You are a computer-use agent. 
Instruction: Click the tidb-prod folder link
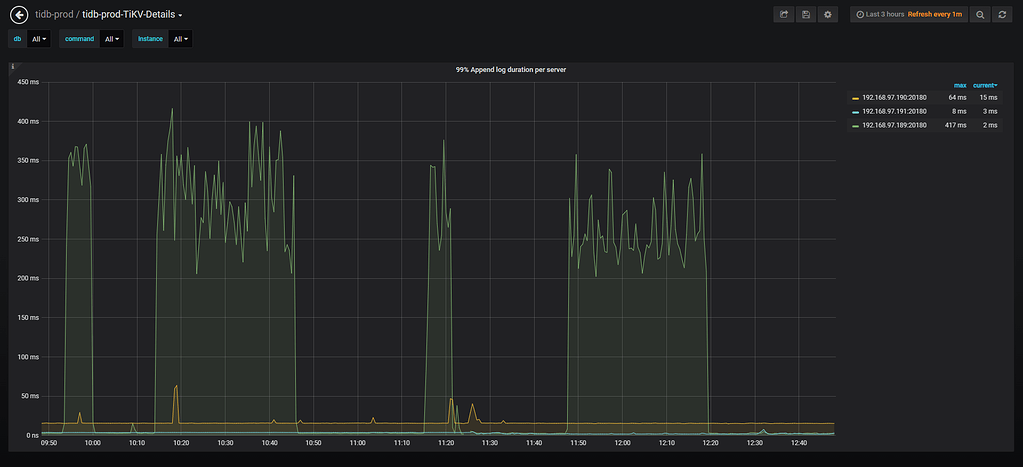[x=54, y=14]
